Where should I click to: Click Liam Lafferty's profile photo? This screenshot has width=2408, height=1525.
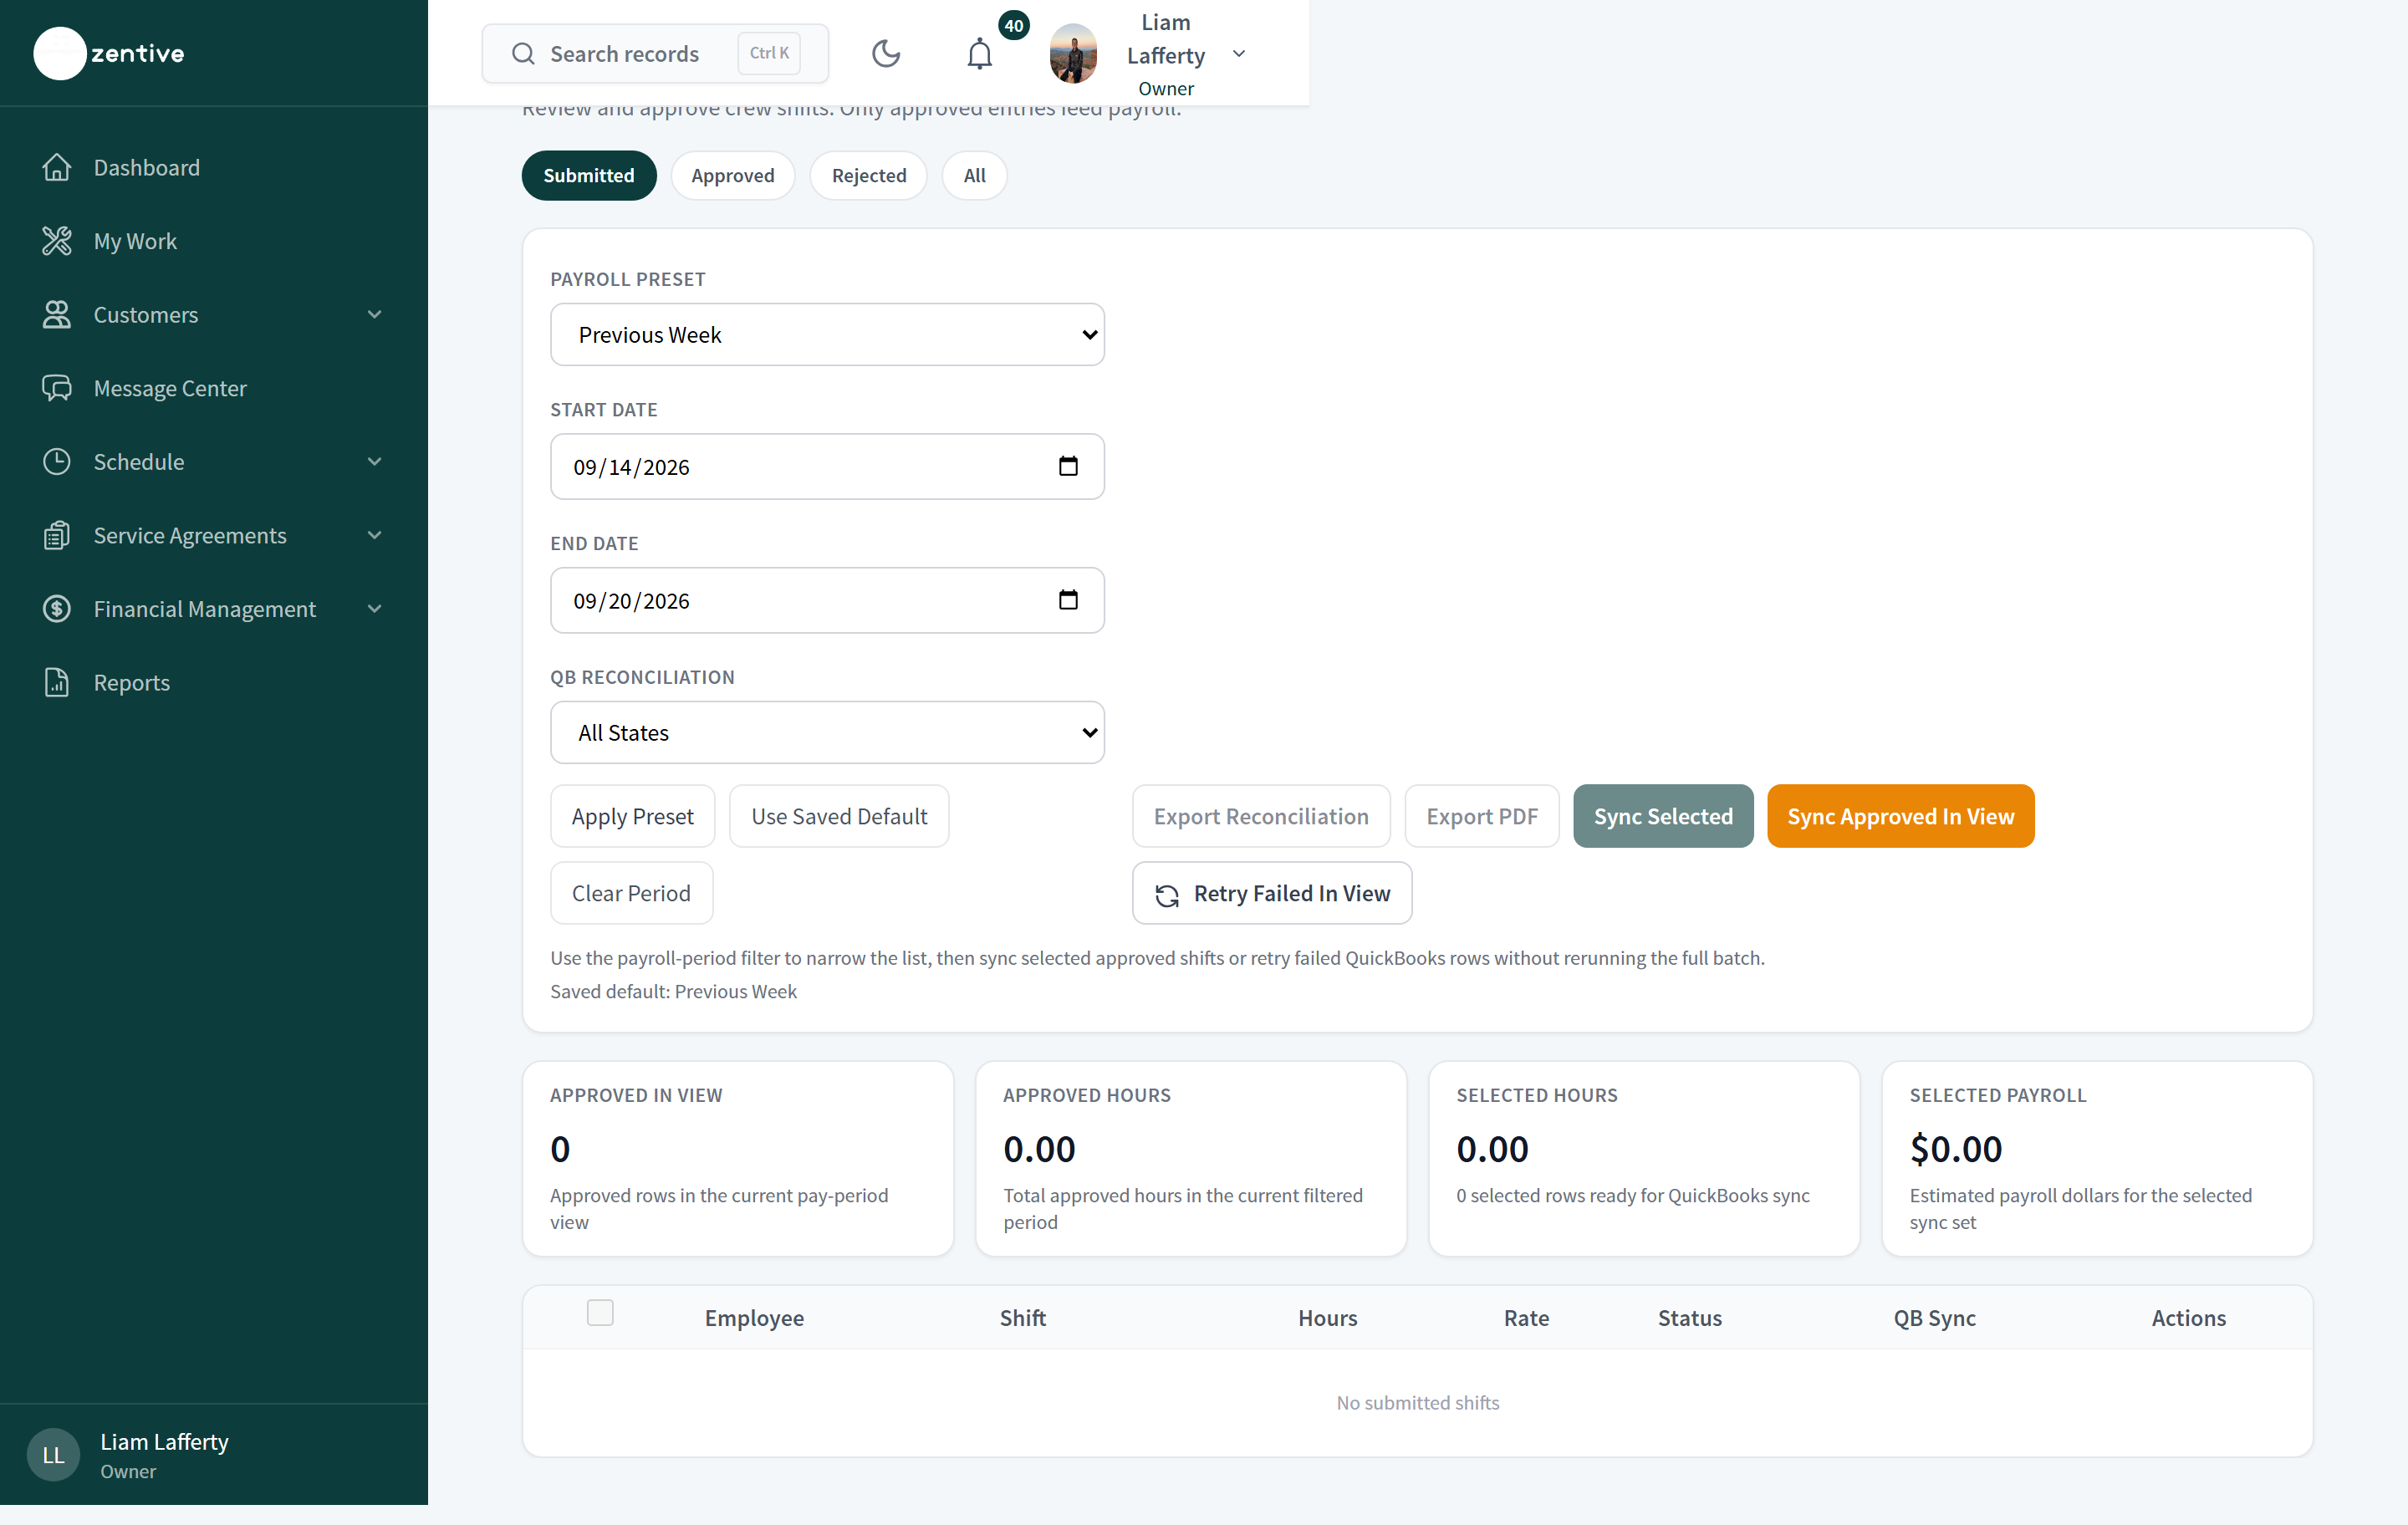pos(1073,53)
